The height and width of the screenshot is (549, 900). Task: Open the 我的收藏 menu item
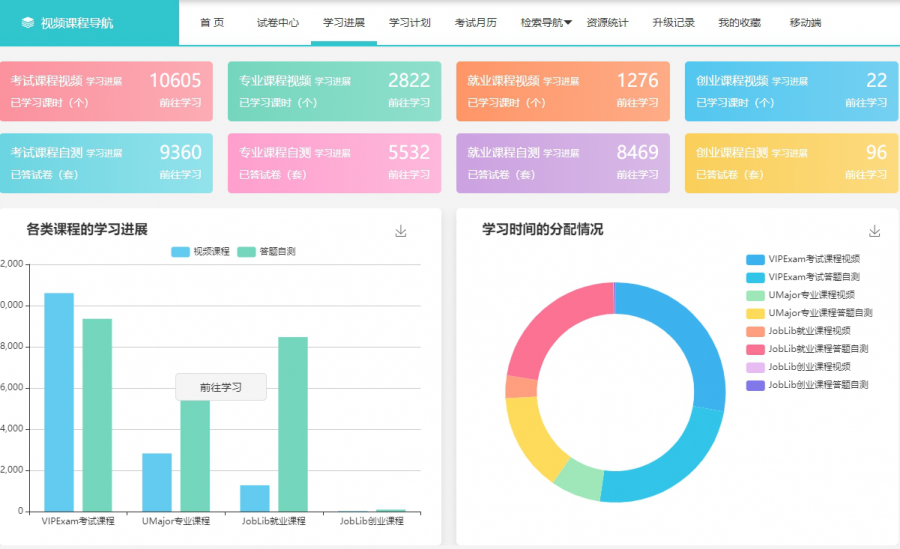click(x=739, y=23)
